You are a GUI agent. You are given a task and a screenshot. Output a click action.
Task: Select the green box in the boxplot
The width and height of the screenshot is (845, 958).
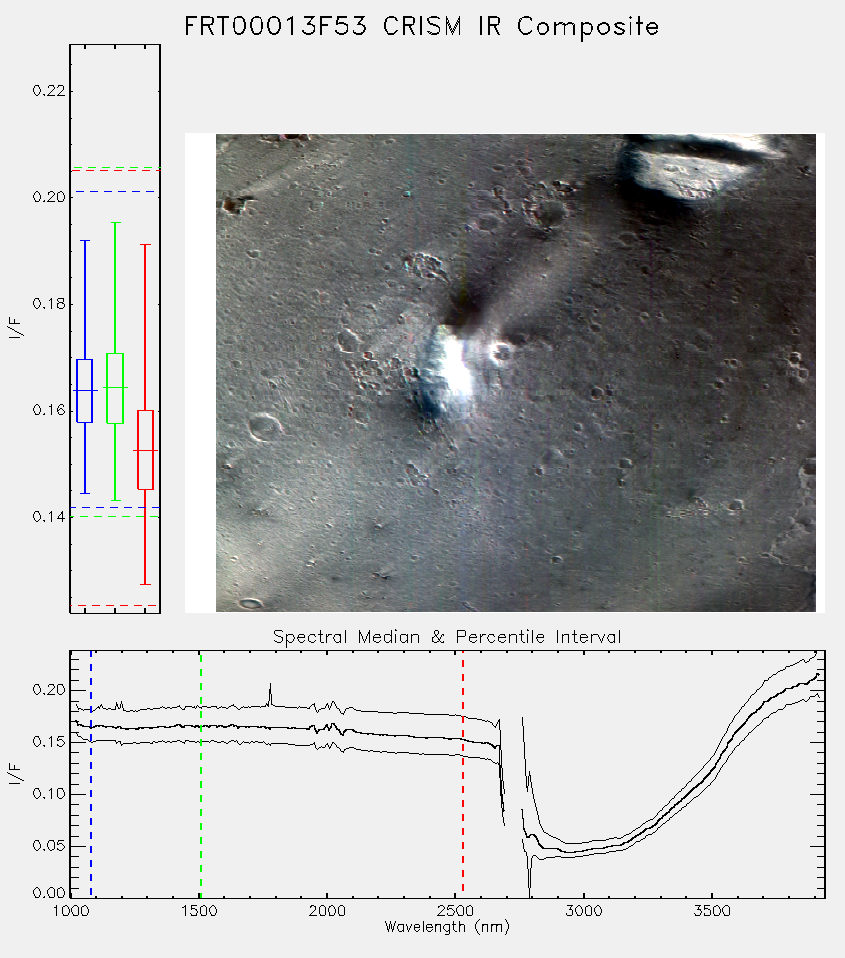(115, 388)
